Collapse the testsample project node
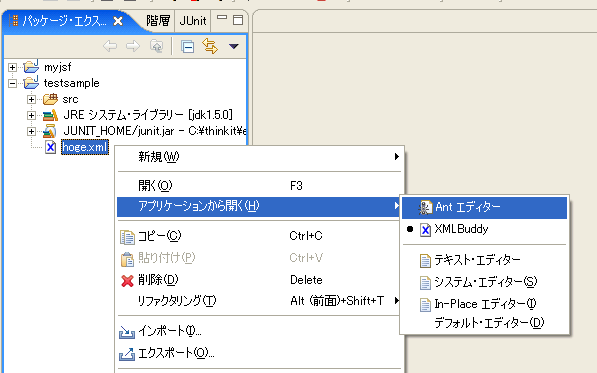The image size is (597, 373). (x=12, y=83)
